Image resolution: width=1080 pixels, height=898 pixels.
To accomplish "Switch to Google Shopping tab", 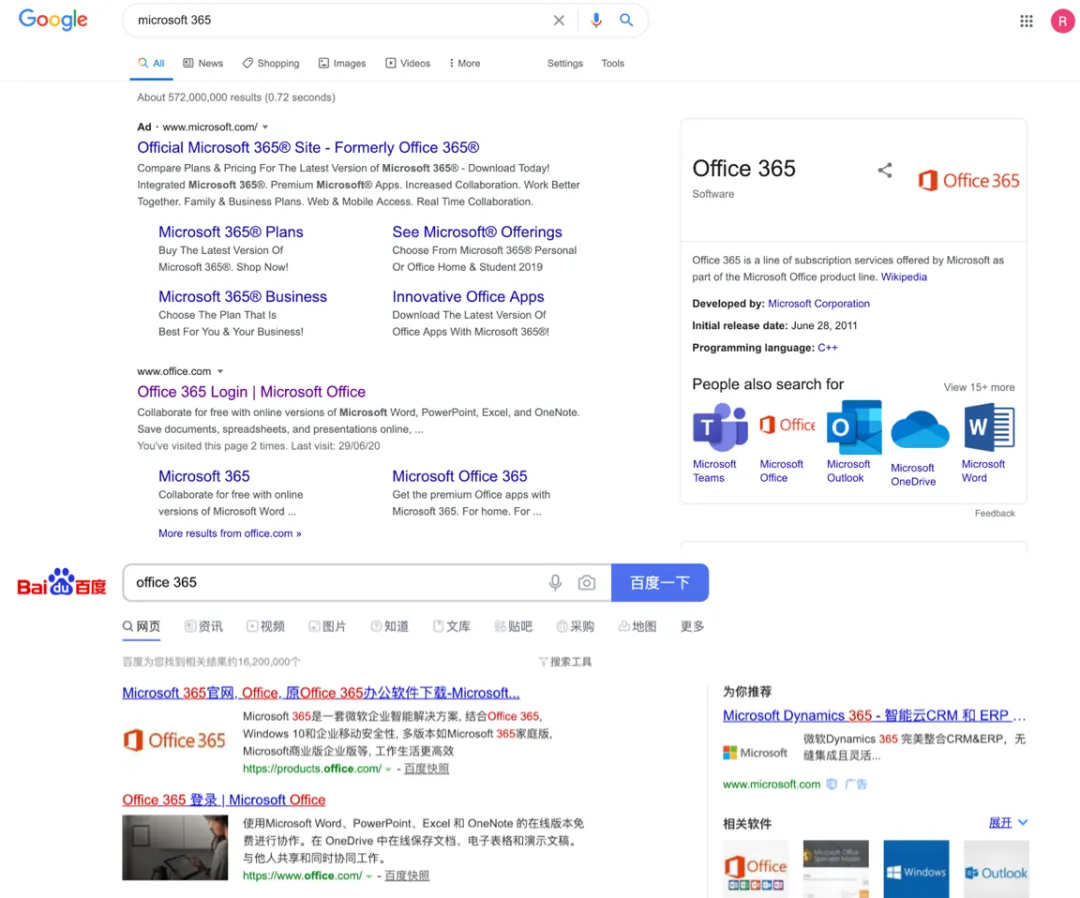I will tap(271, 63).
